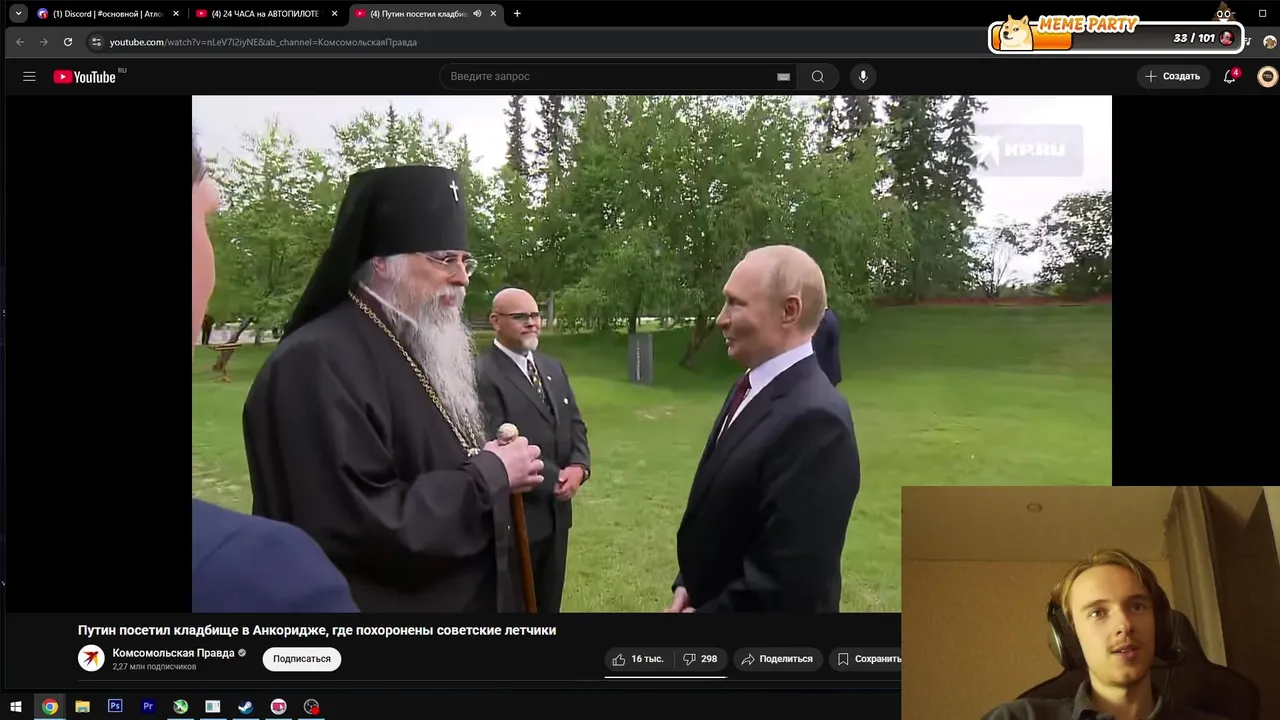Open a new browser tab
Viewport: 1280px width, 720px height.
pyautogui.click(x=517, y=14)
